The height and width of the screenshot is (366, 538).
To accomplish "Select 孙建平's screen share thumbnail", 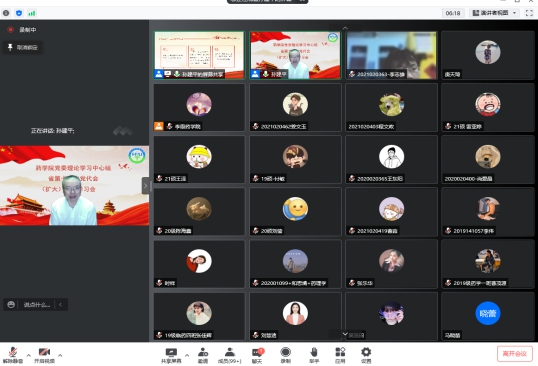I will click(x=199, y=55).
